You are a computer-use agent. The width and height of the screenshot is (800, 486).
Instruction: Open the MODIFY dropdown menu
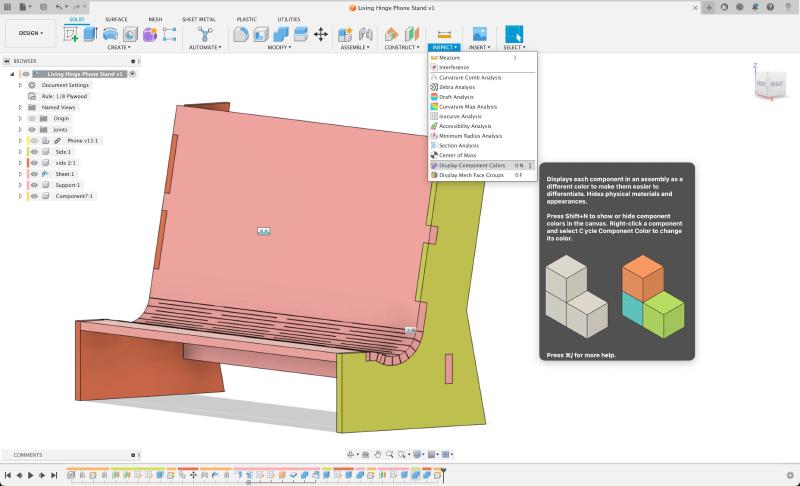point(279,47)
